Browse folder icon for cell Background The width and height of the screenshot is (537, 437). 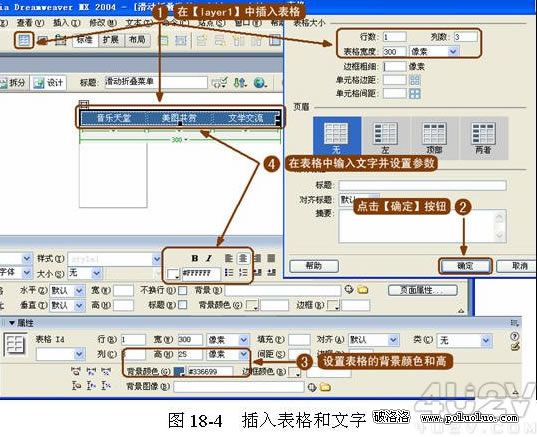362,290
